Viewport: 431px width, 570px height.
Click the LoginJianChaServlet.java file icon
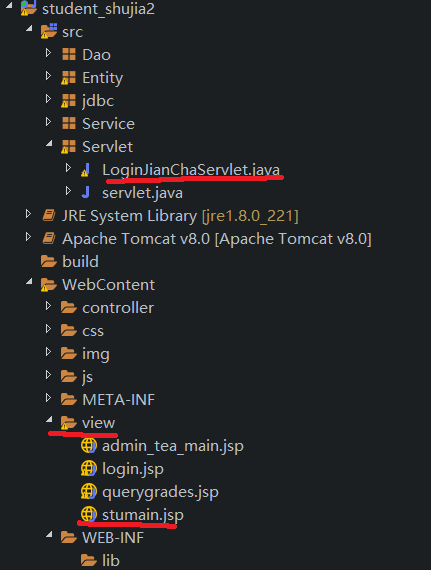(x=85, y=170)
